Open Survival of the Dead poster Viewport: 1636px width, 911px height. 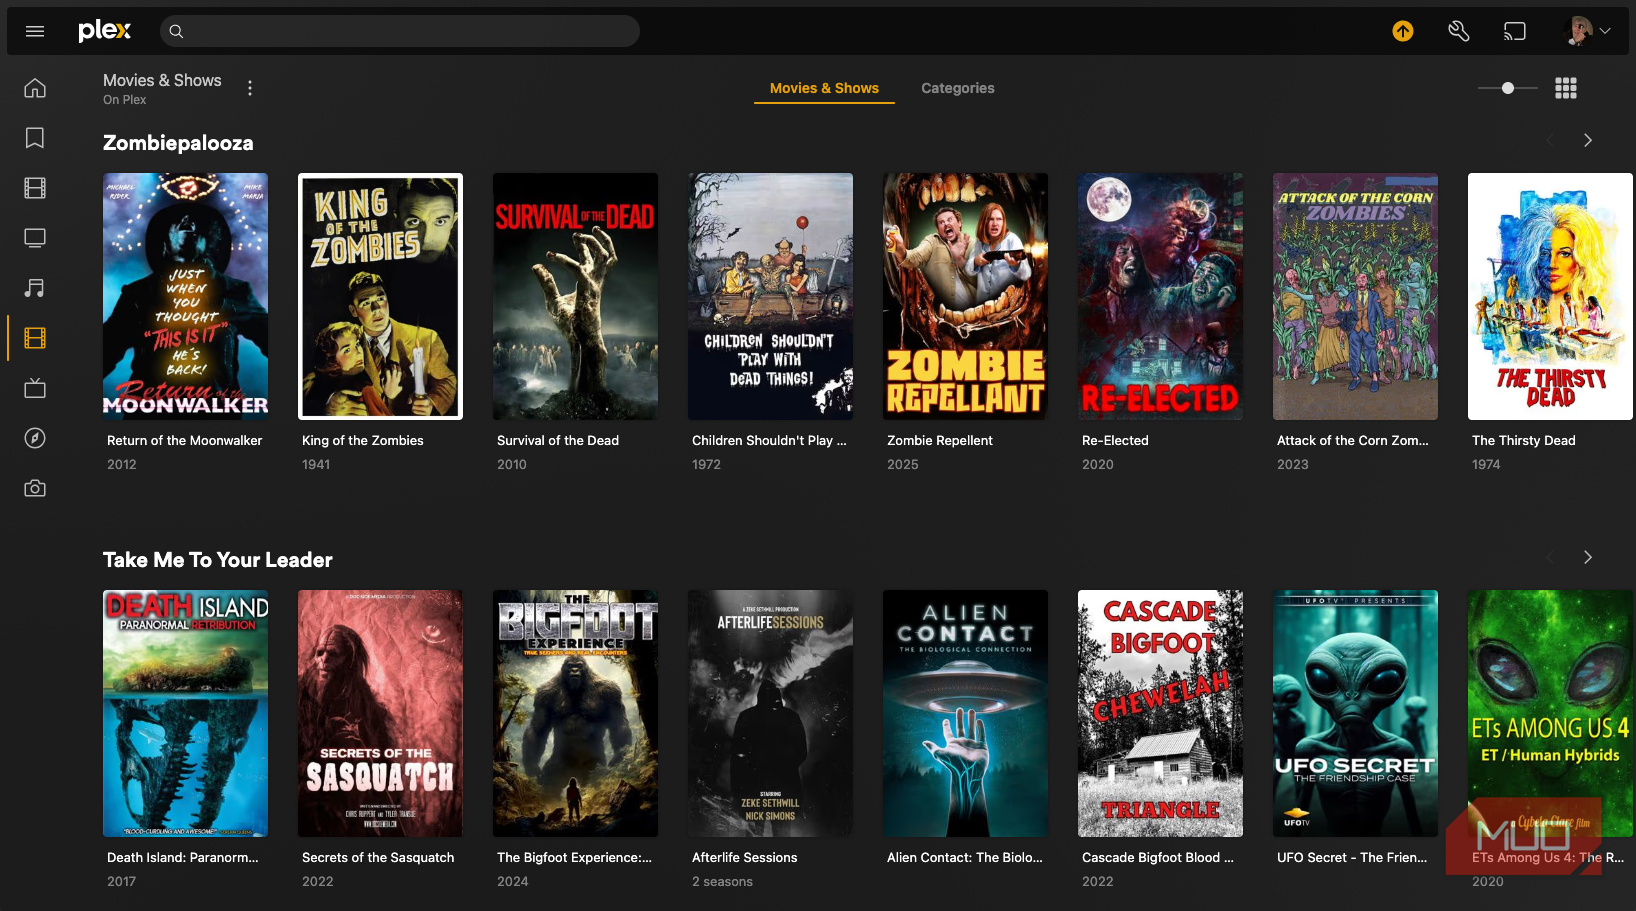coord(575,296)
